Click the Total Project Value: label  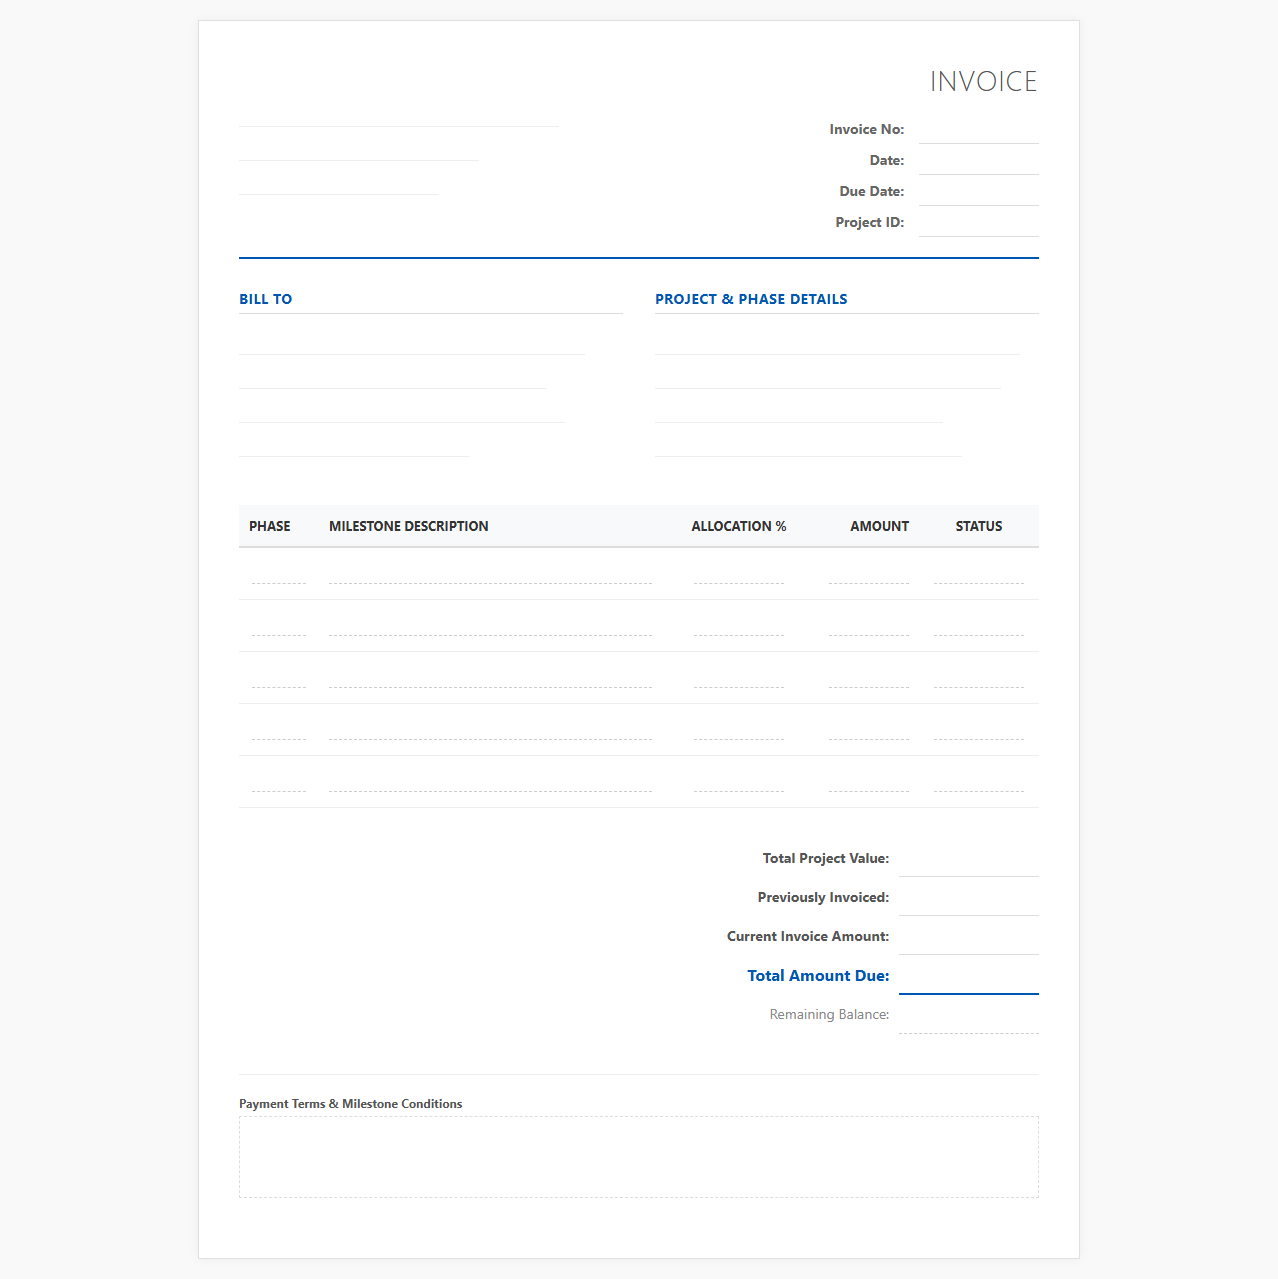tap(826, 858)
